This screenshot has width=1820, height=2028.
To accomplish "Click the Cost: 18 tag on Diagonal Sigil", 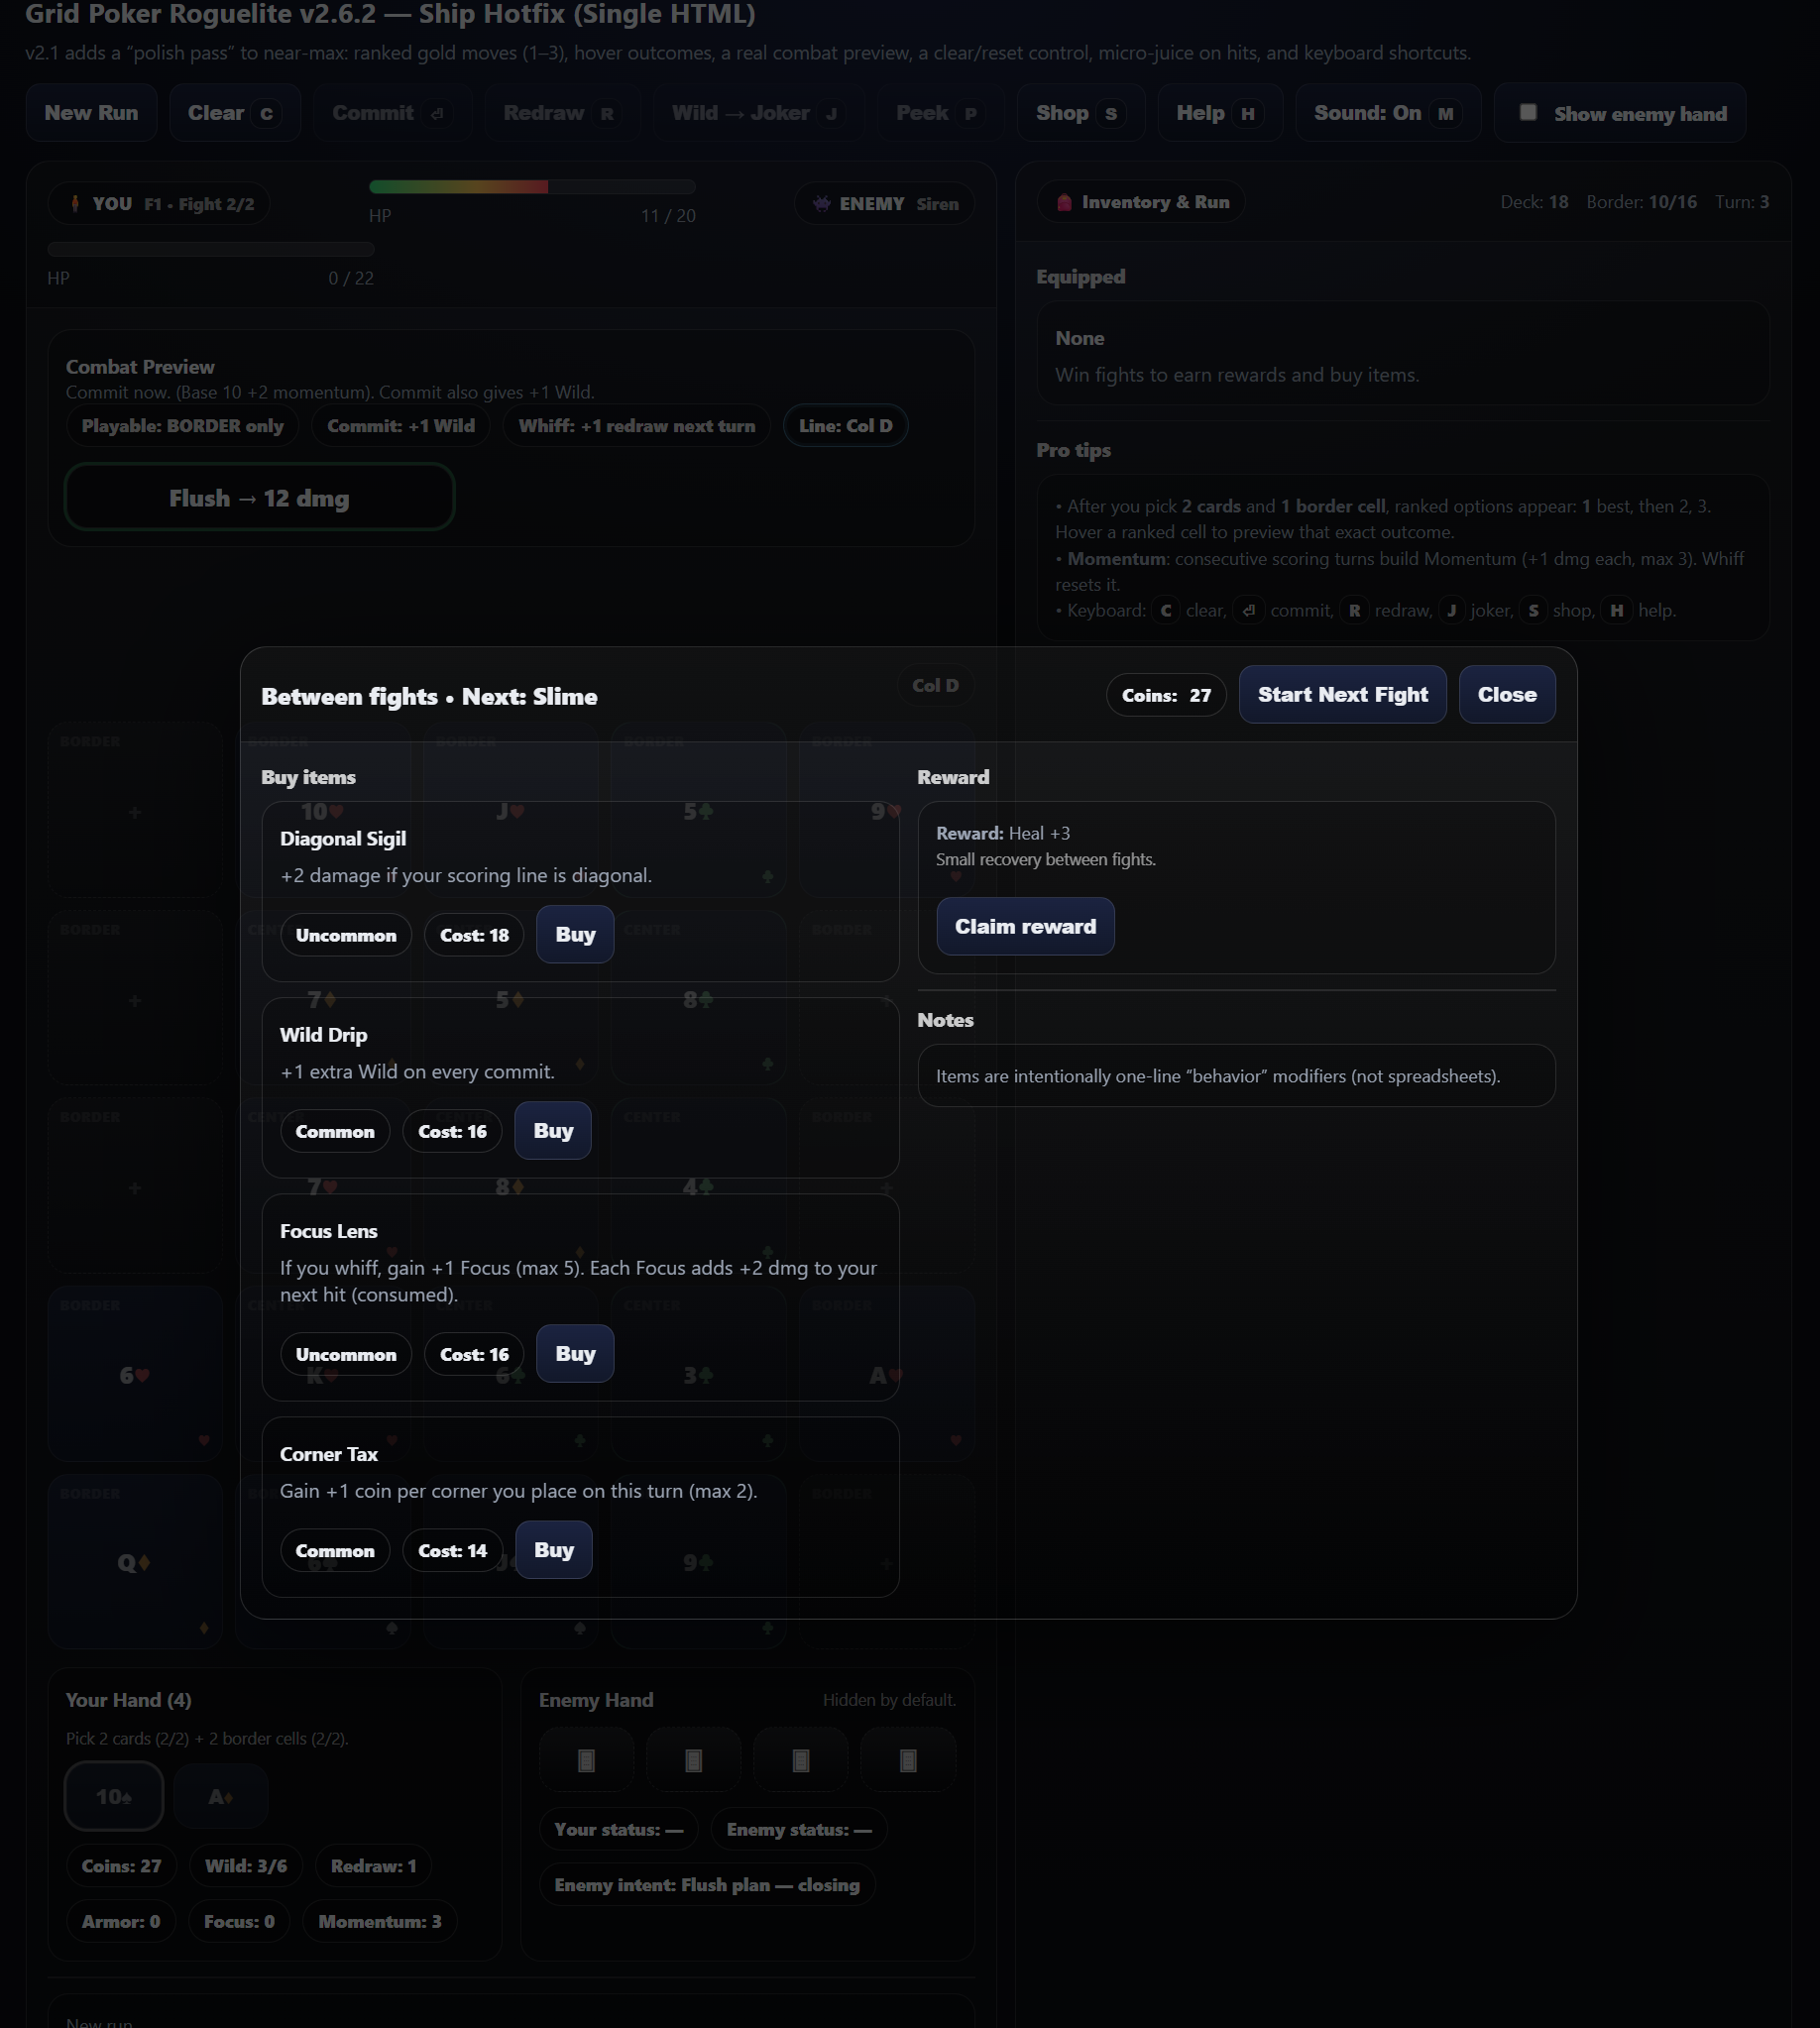I will point(474,935).
